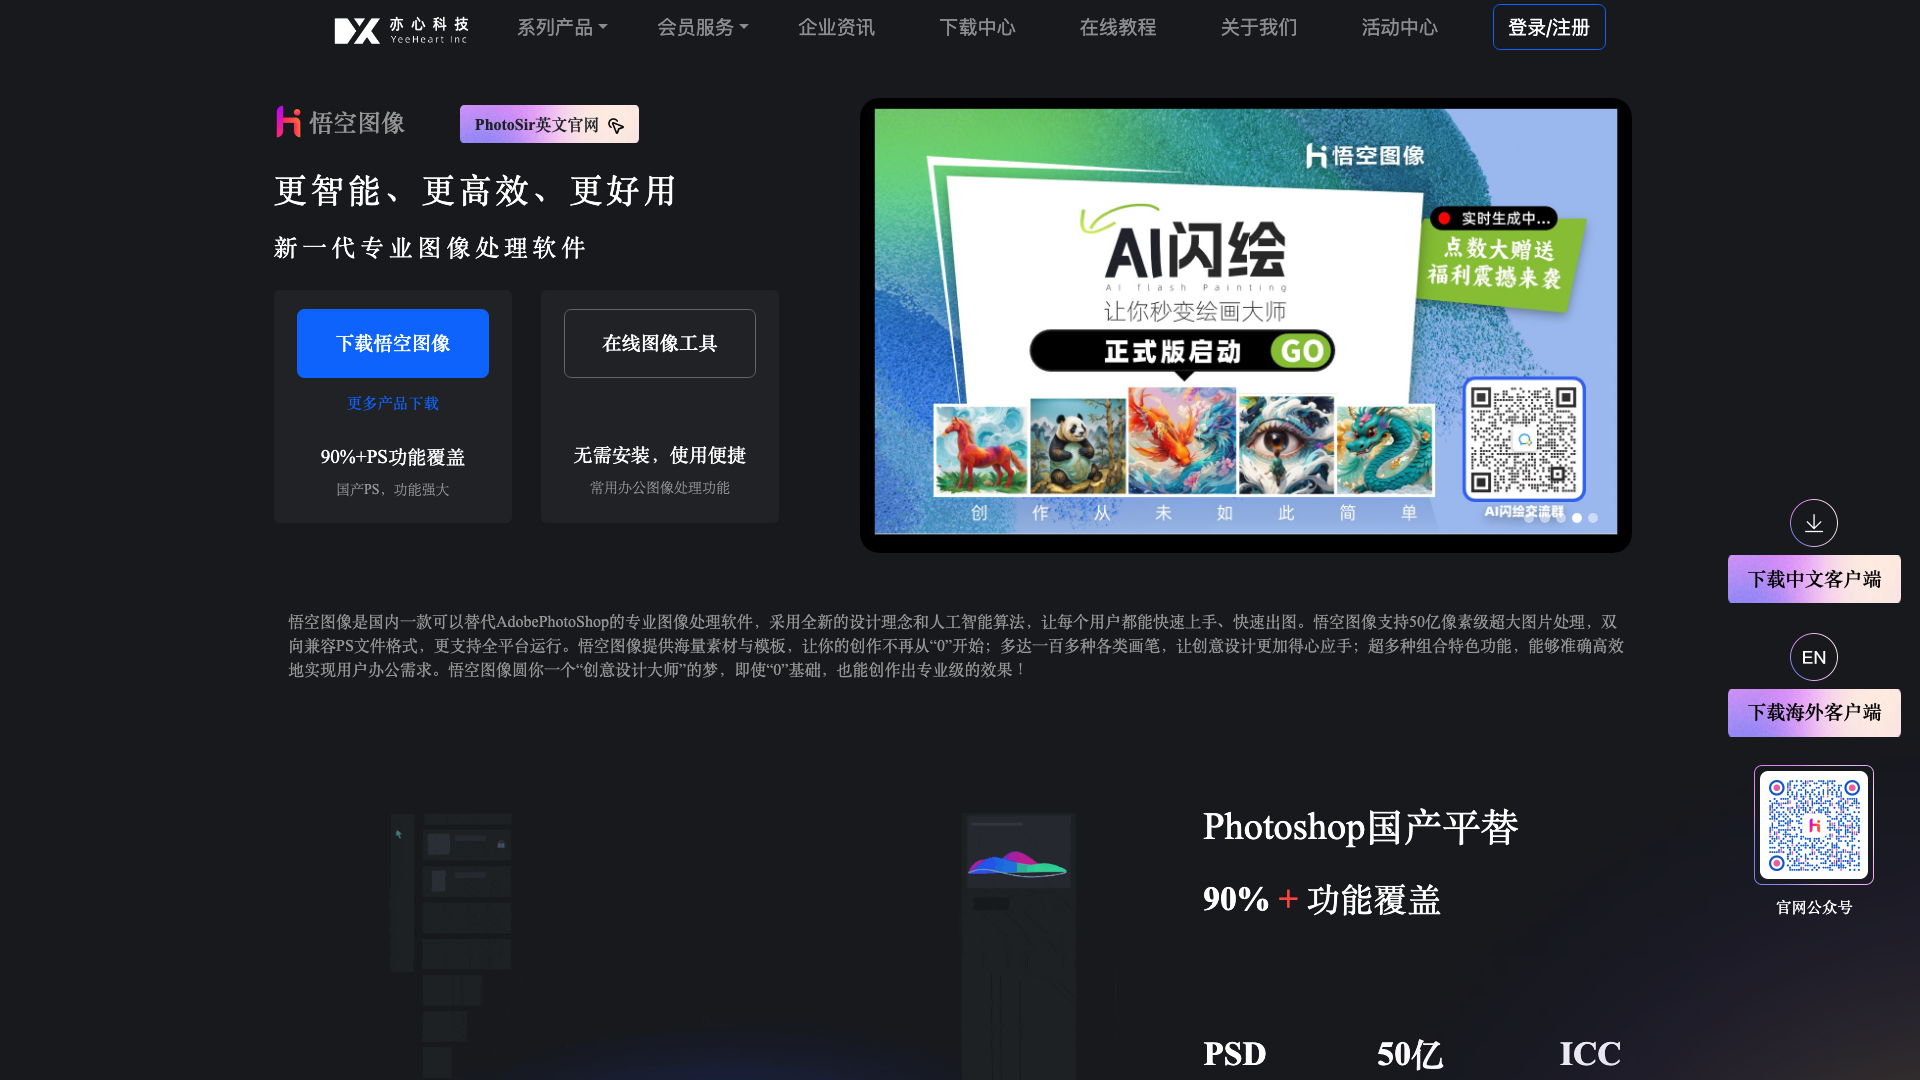The image size is (1920, 1080).
Task: Select the second carousel indicator dot
Action: click(x=1545, y=518)
